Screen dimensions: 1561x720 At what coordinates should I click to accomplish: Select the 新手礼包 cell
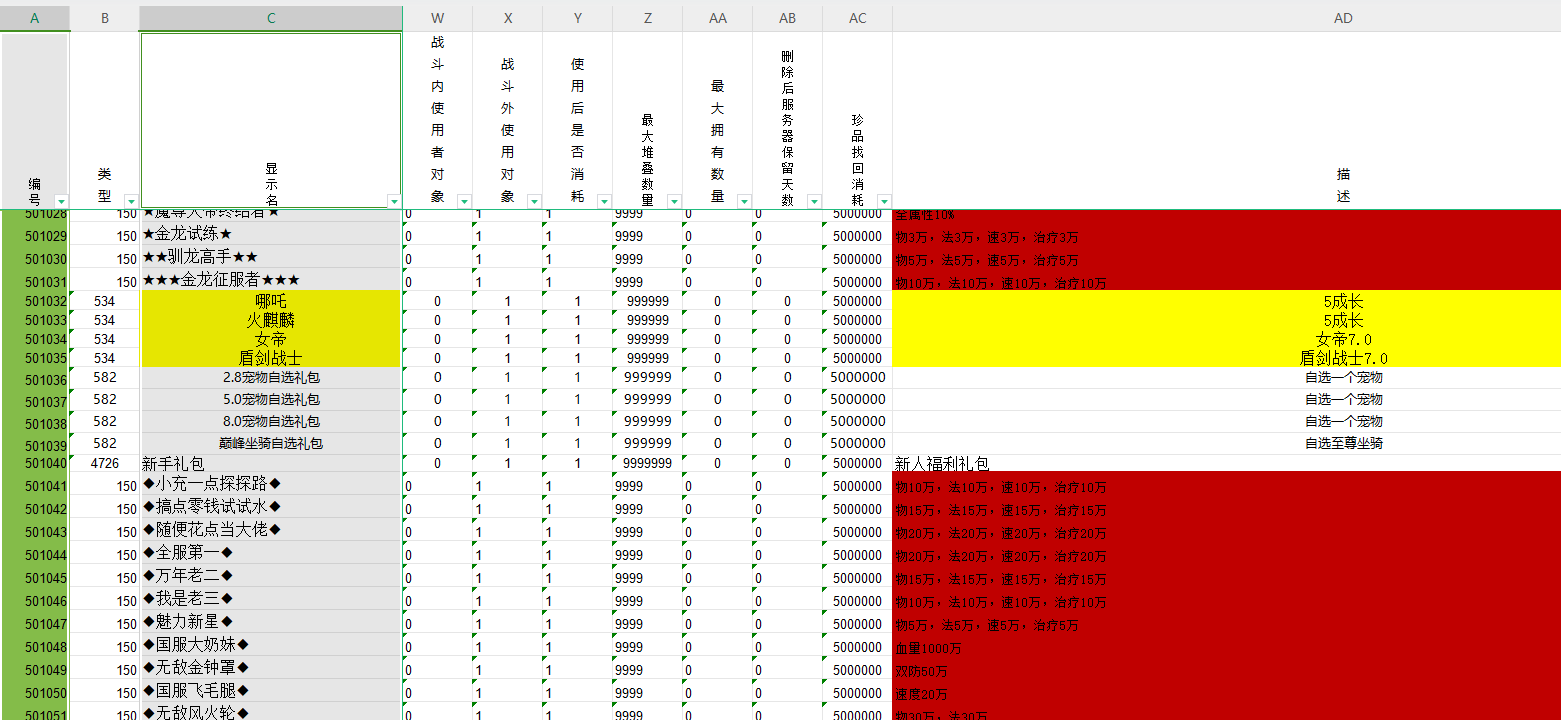coord(271,464)
